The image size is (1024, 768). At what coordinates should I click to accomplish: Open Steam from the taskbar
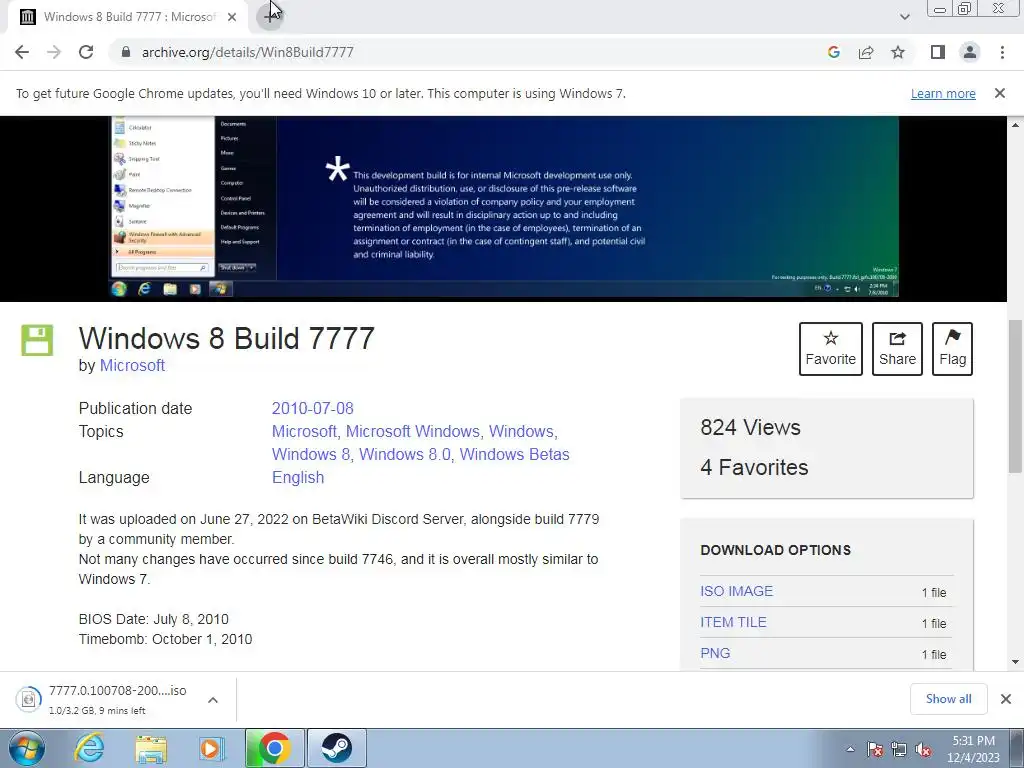click(x=336, y=748)
